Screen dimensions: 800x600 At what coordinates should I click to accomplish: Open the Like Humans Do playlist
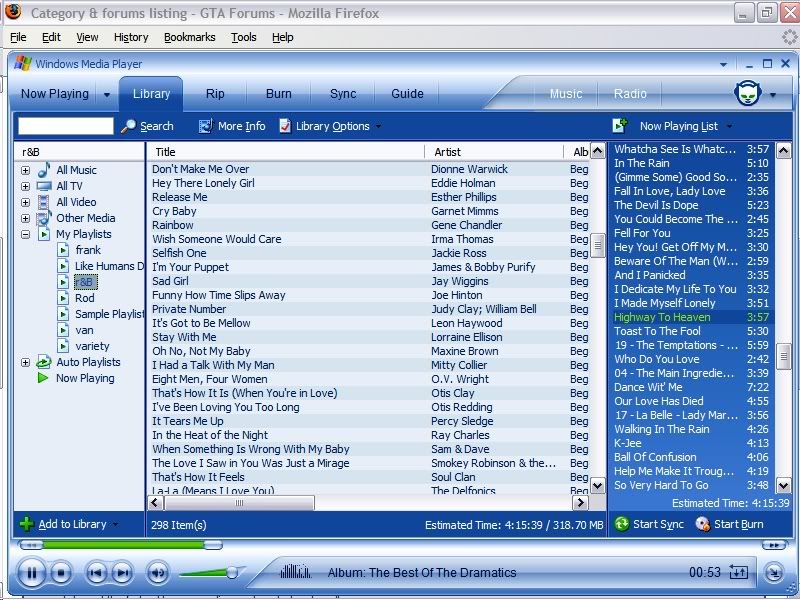[x=109, y=266]
